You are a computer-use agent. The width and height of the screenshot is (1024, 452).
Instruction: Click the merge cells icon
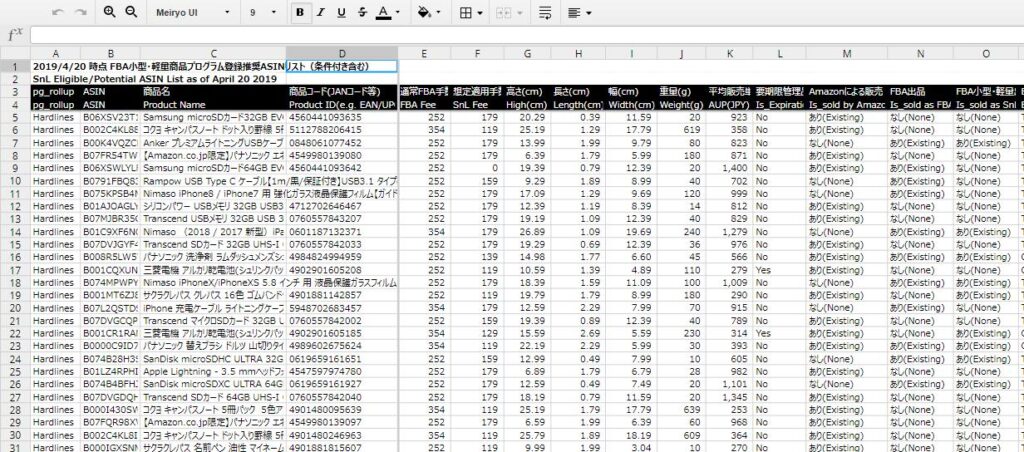coord(505,12)
